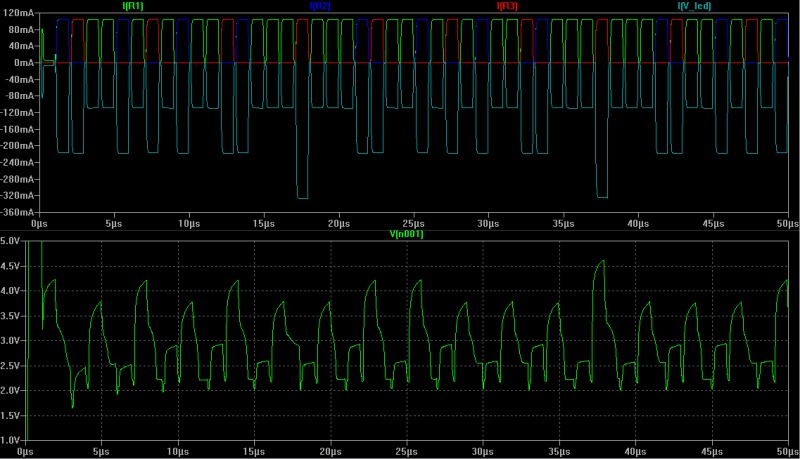Click 5µs on the V(n001) pane time axis
The height and width of the screenshot is (459, 800).
(101, 452)
